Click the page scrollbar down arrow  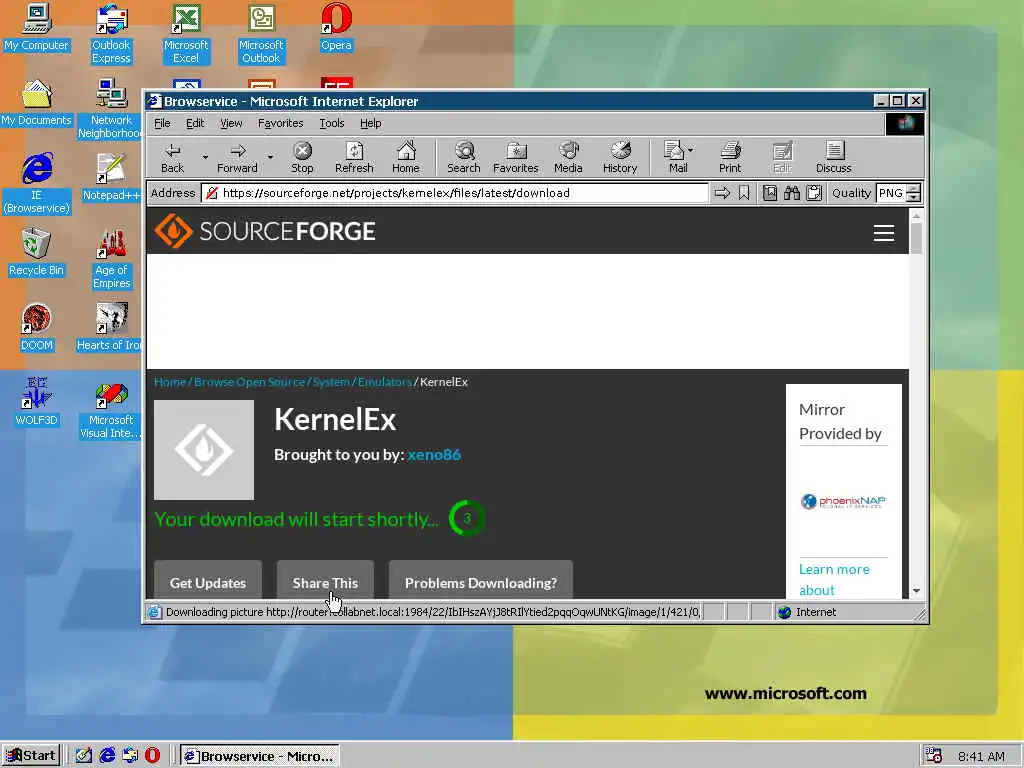coord(916,590)
